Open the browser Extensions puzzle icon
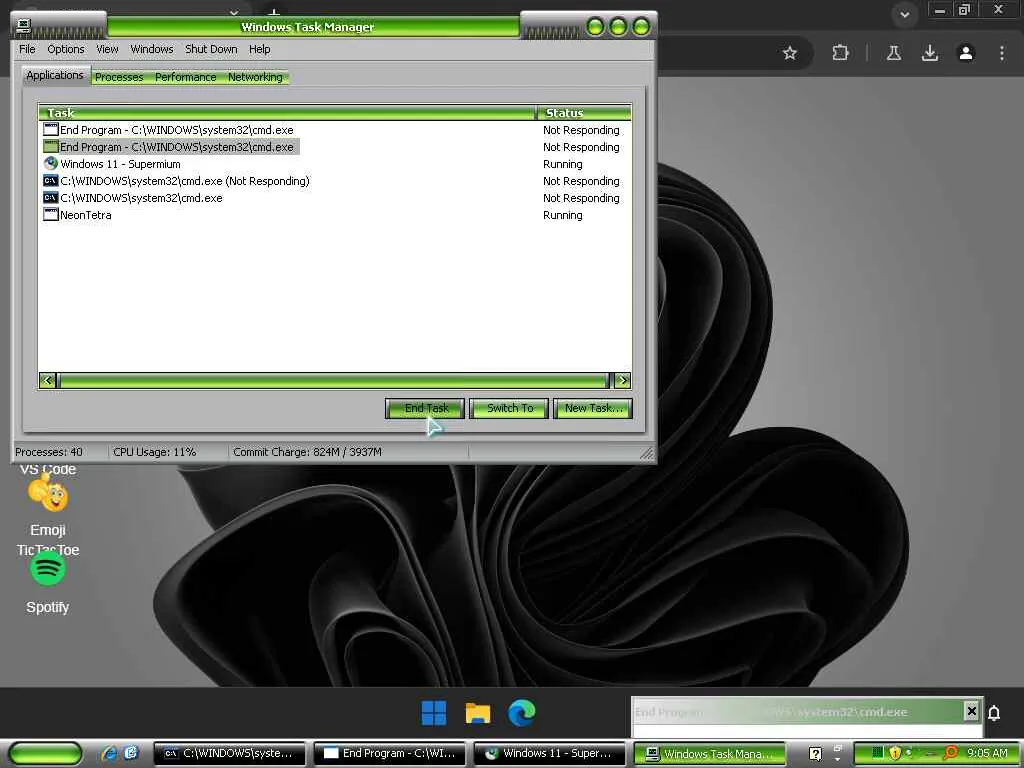Screen dimensions: 1024x768 click(840, 53)
